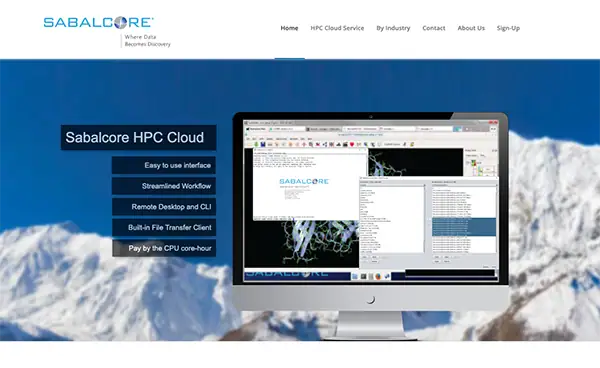Open the By Industry menu
This screenshot has width=600, height=368.
coord(393,28)
